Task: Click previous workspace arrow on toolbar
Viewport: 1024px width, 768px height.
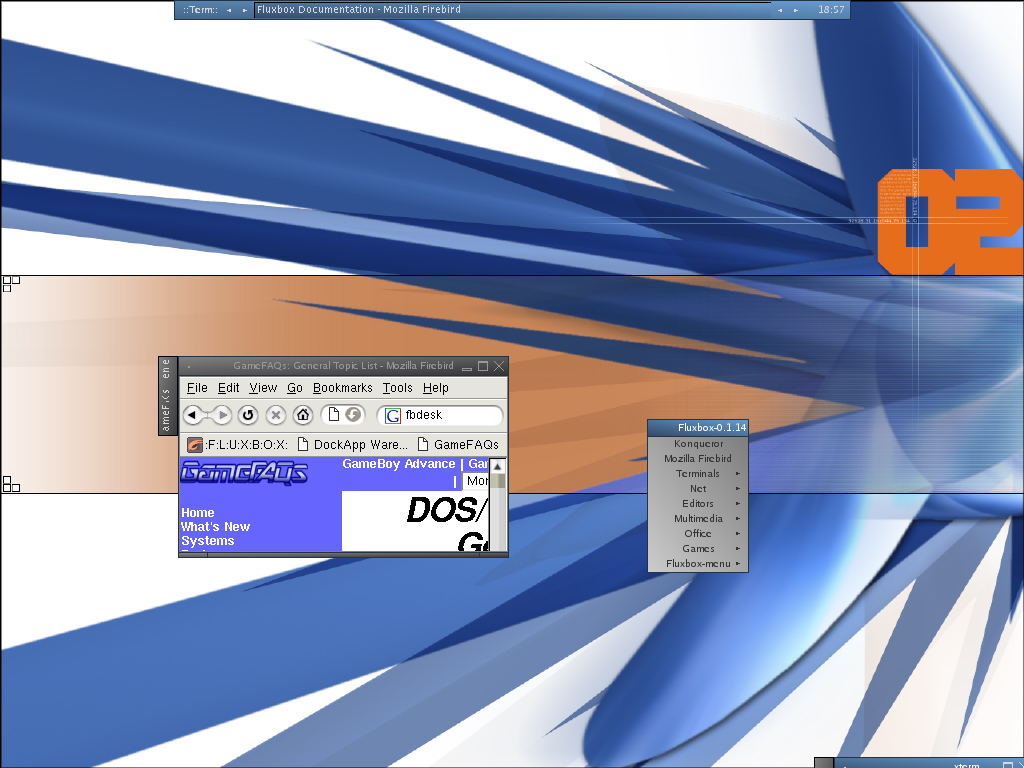Action: (x=229, y=10)
